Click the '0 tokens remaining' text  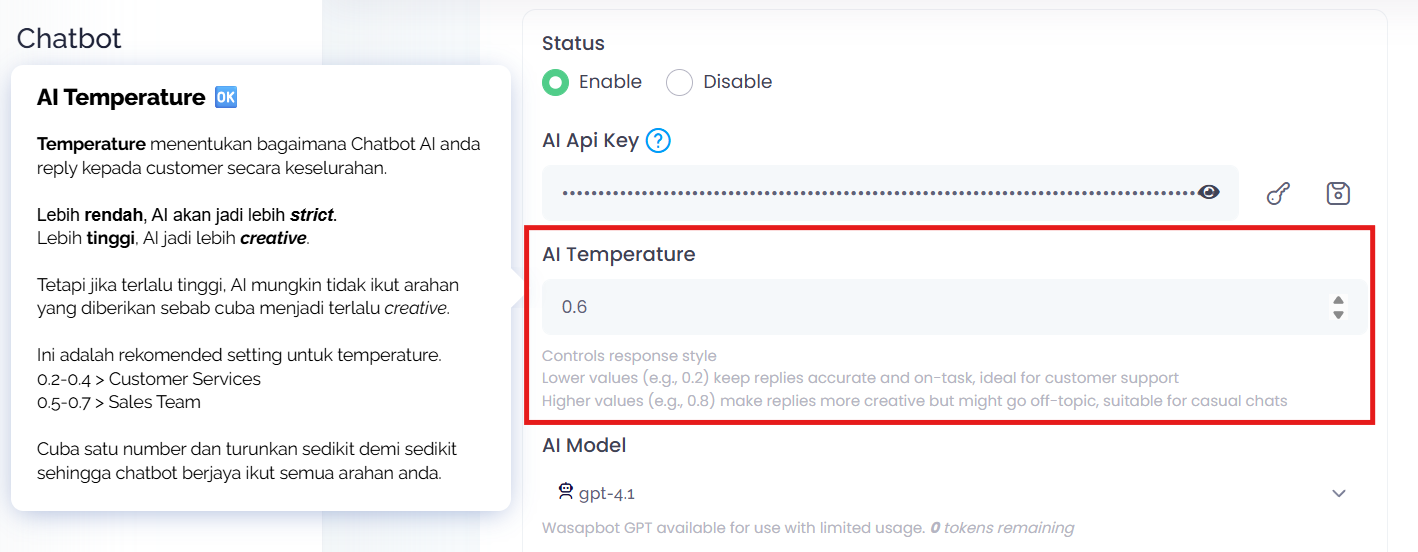point(1001,527)
